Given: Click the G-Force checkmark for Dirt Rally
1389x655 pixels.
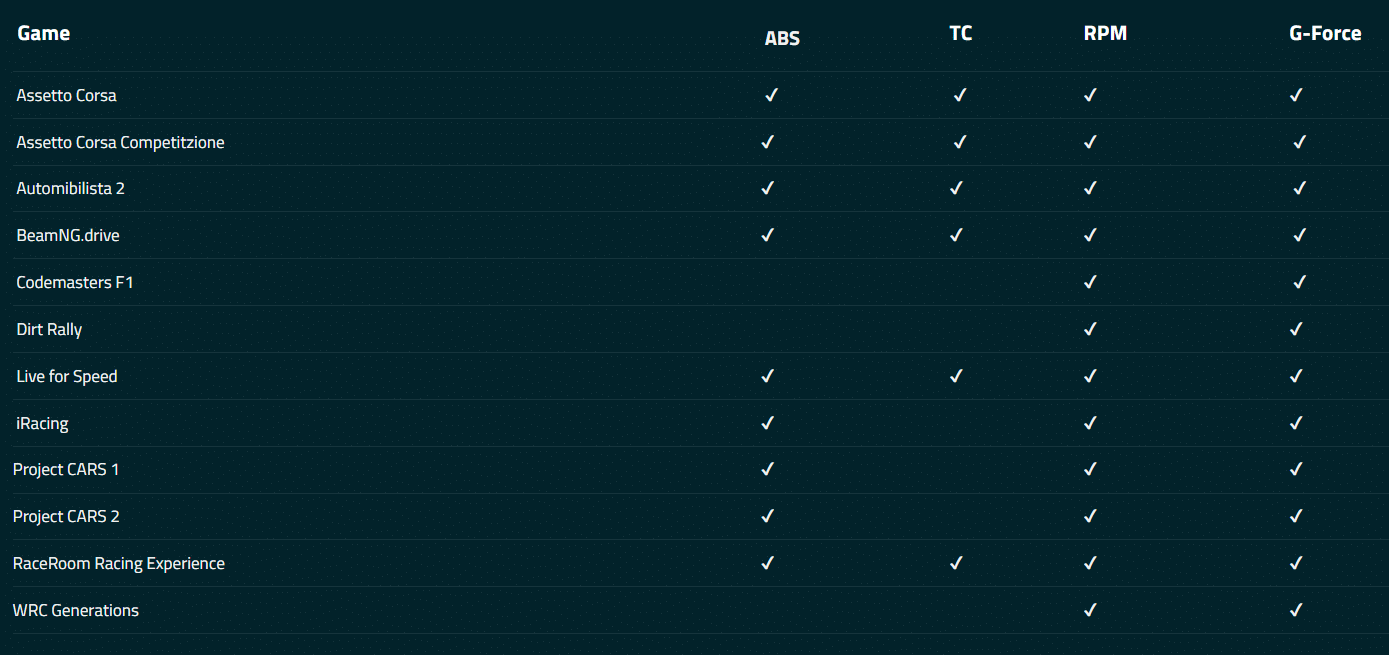Looking at the screenshot, I should point(1296,329).
